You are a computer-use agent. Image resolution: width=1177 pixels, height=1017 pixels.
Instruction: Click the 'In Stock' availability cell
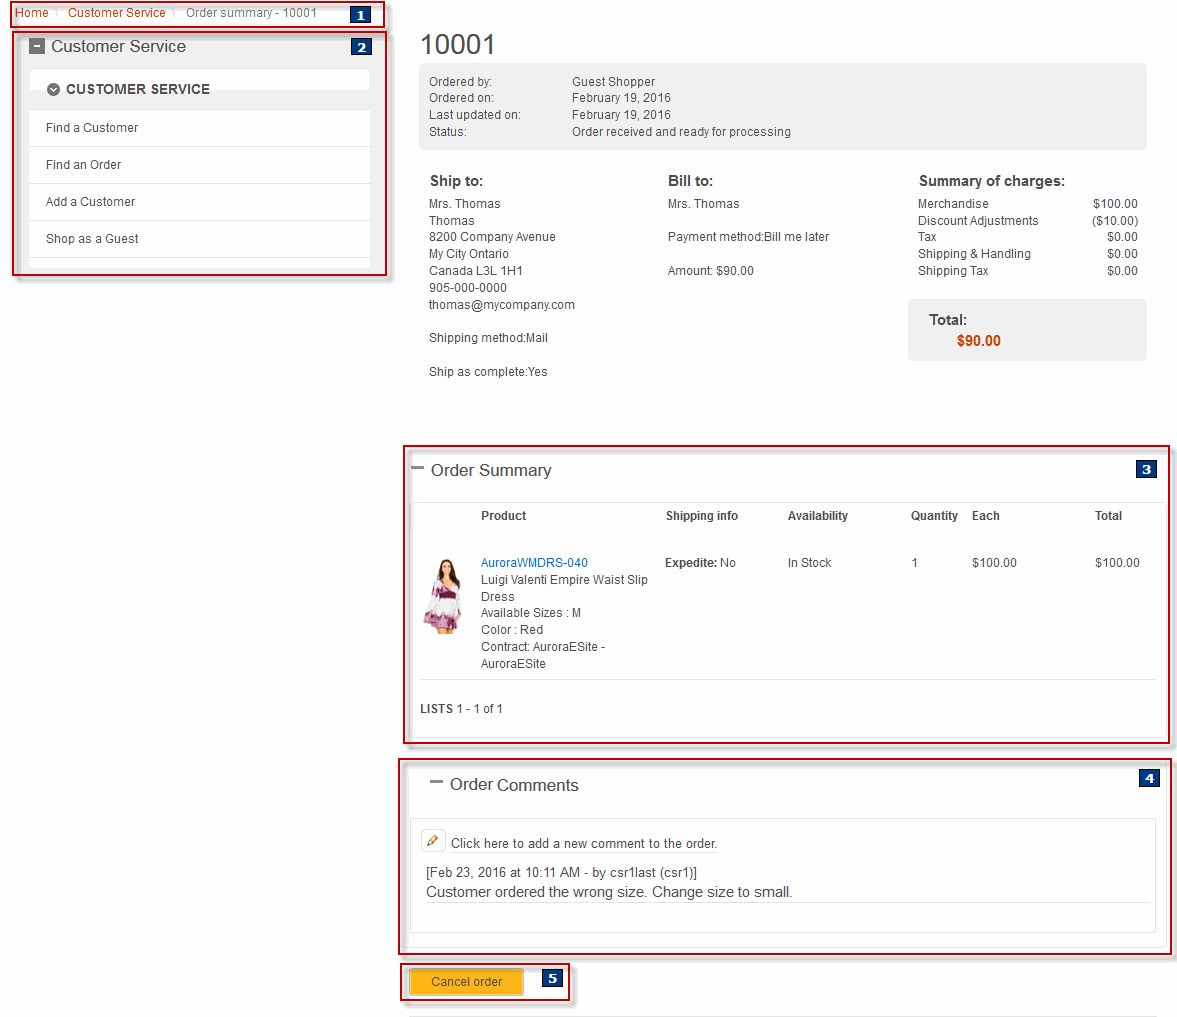point(809,563)
